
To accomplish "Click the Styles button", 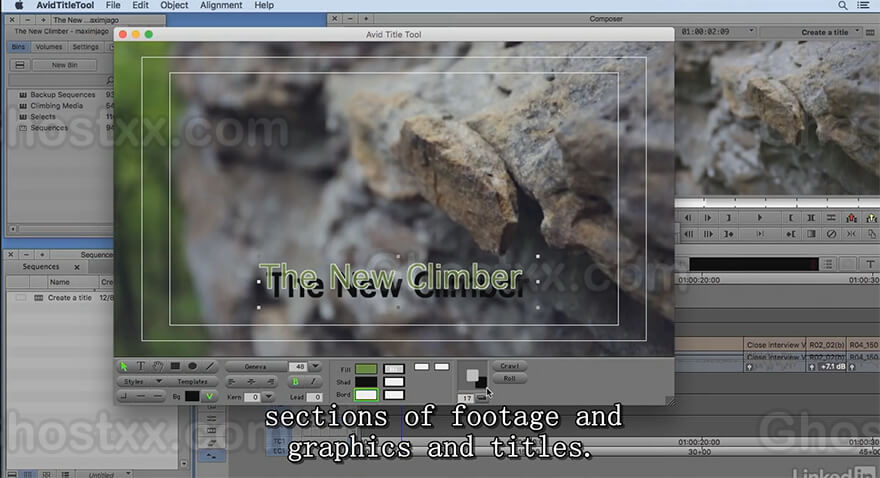I will (x=134, y=382).
